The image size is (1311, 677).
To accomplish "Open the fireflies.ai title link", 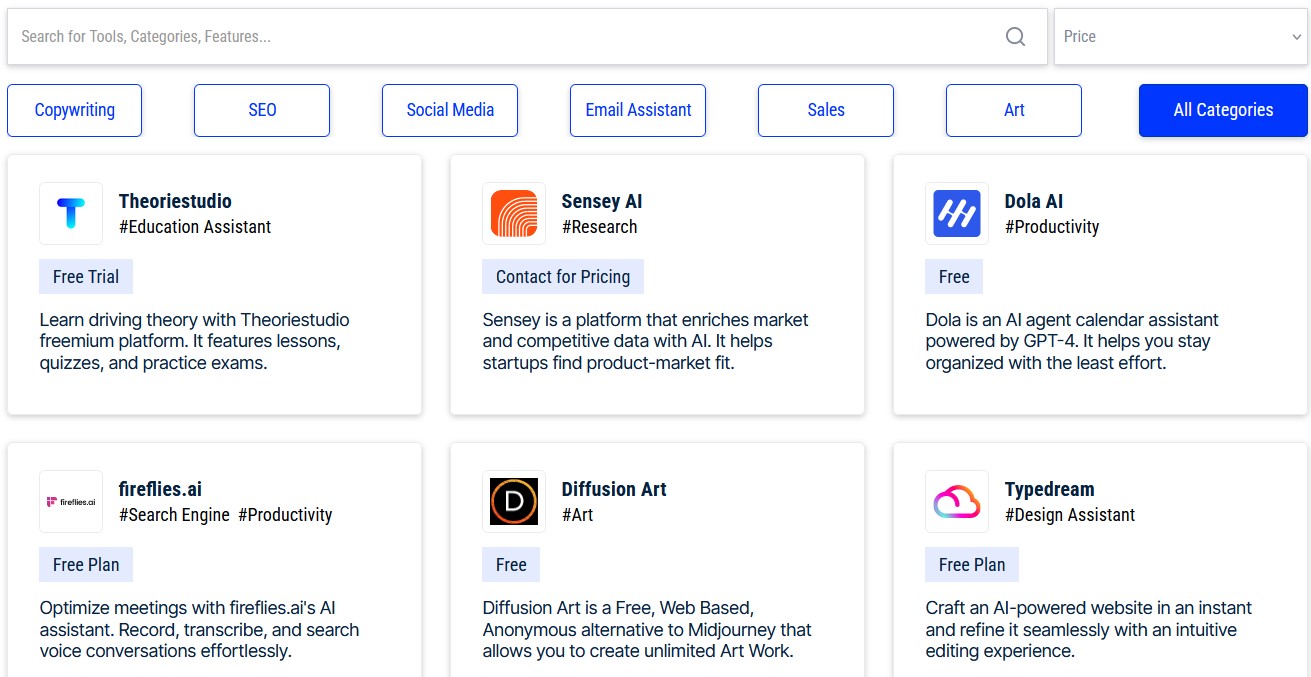I will pyautogui.click(x=160, y=489).
